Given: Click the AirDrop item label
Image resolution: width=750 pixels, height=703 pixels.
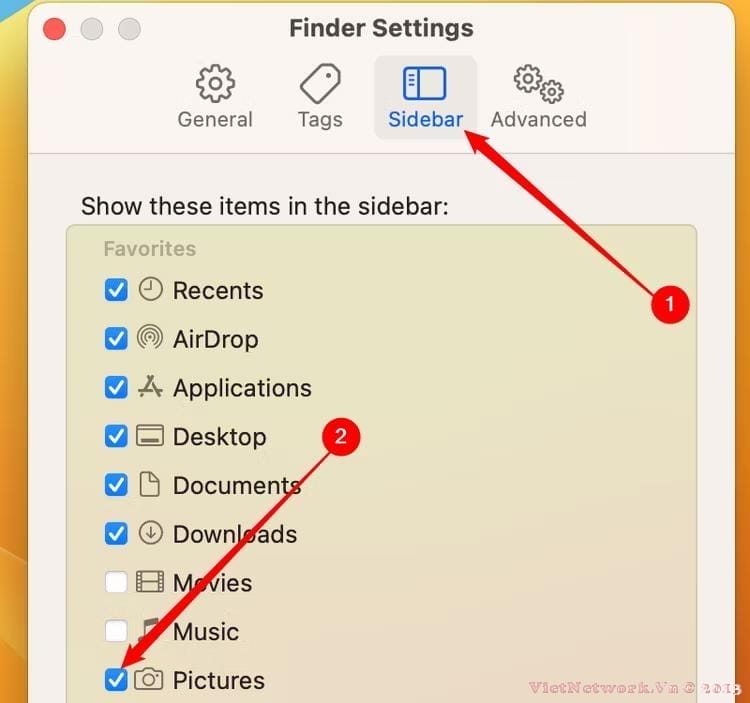Looking at the screenshot, I should 216,340.
